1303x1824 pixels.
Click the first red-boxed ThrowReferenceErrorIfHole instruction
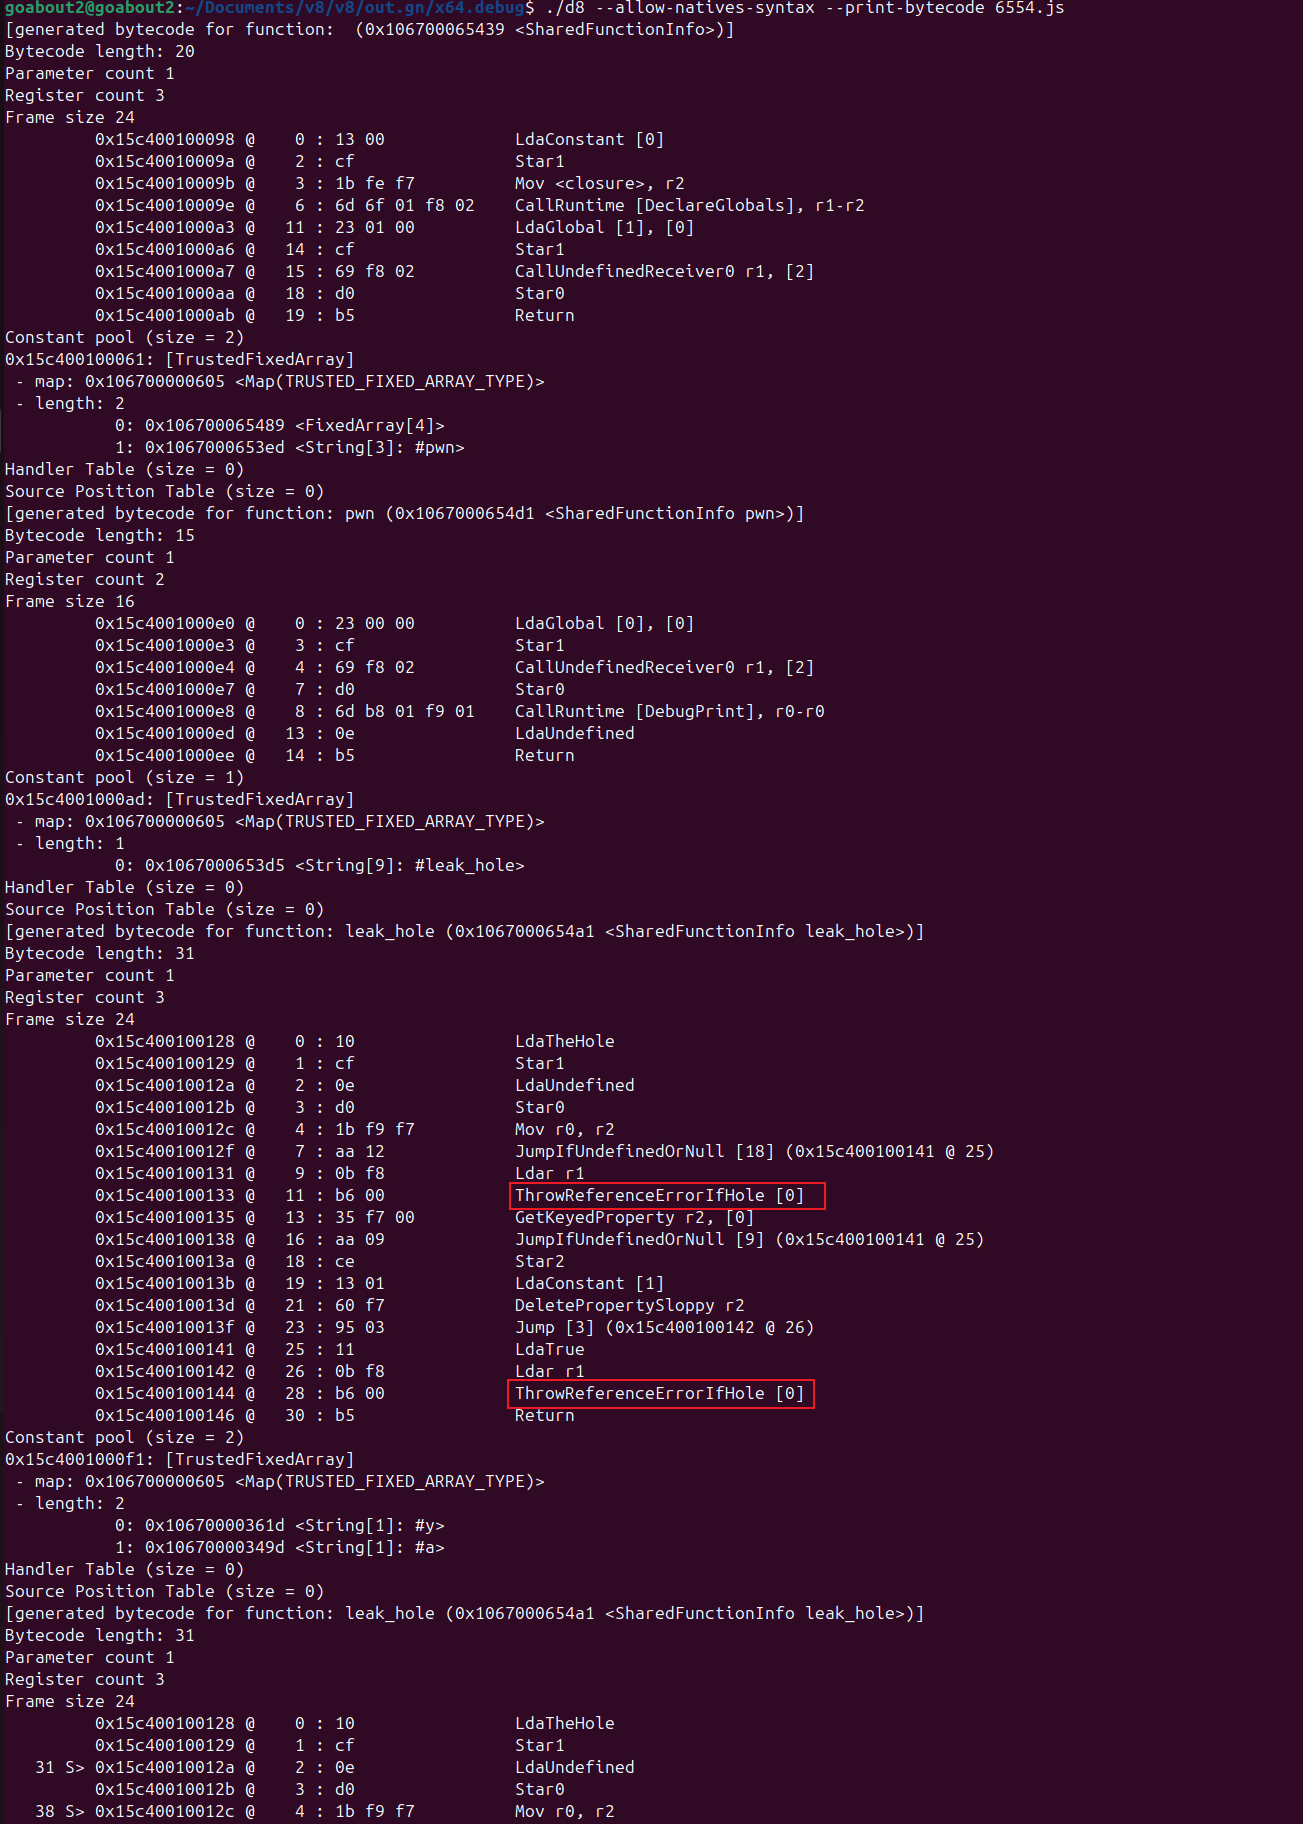[x=667, y=1195]
